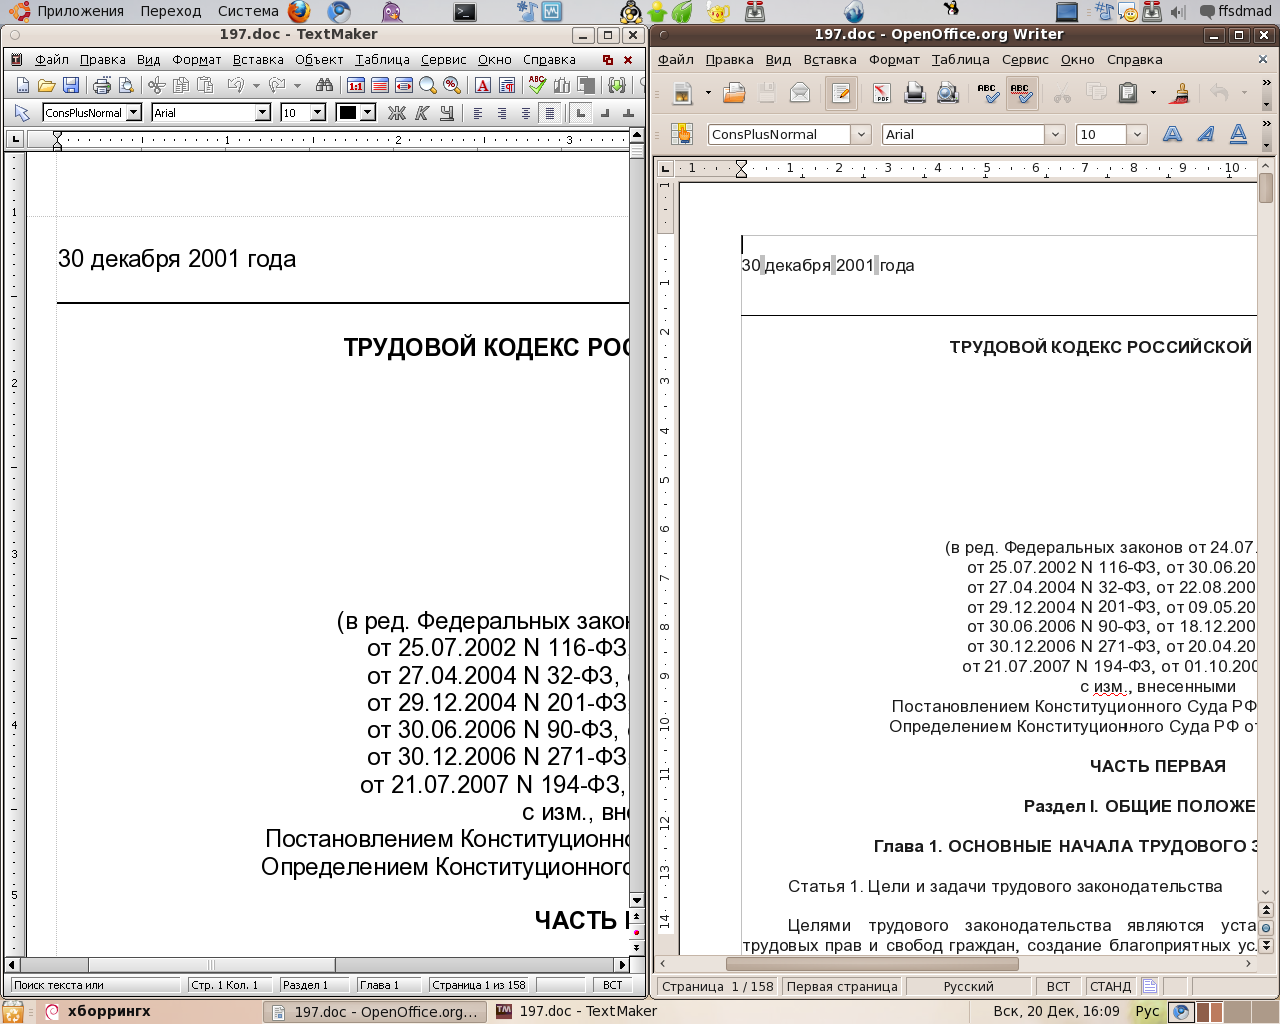Viewport: 1280px width, 1024px height.
Task: Open Styles and Formatting icon in Writer
Action: tap(682, 134)
